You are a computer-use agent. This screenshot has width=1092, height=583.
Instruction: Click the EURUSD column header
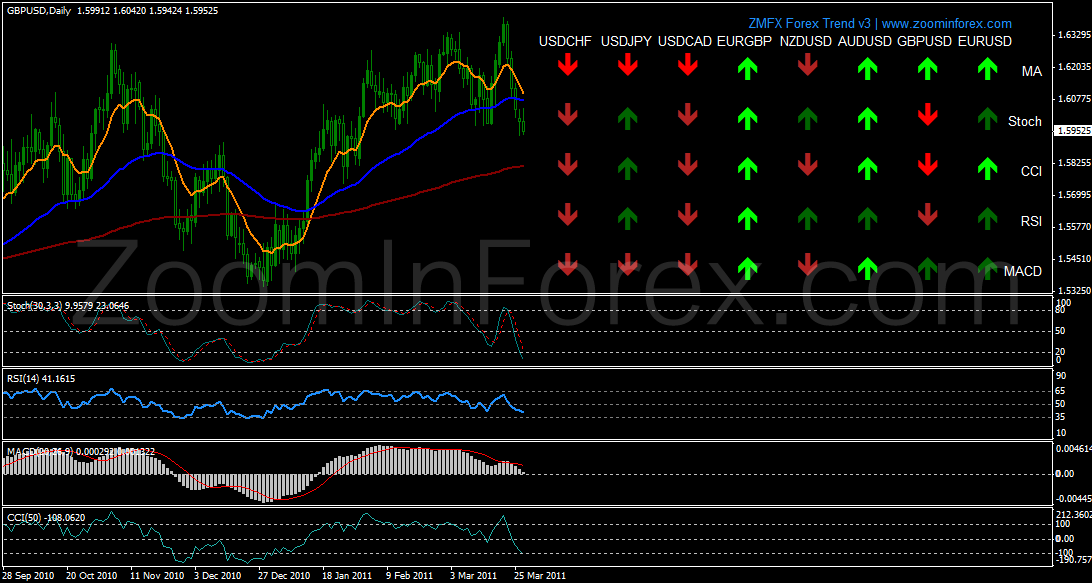point(985,42)
